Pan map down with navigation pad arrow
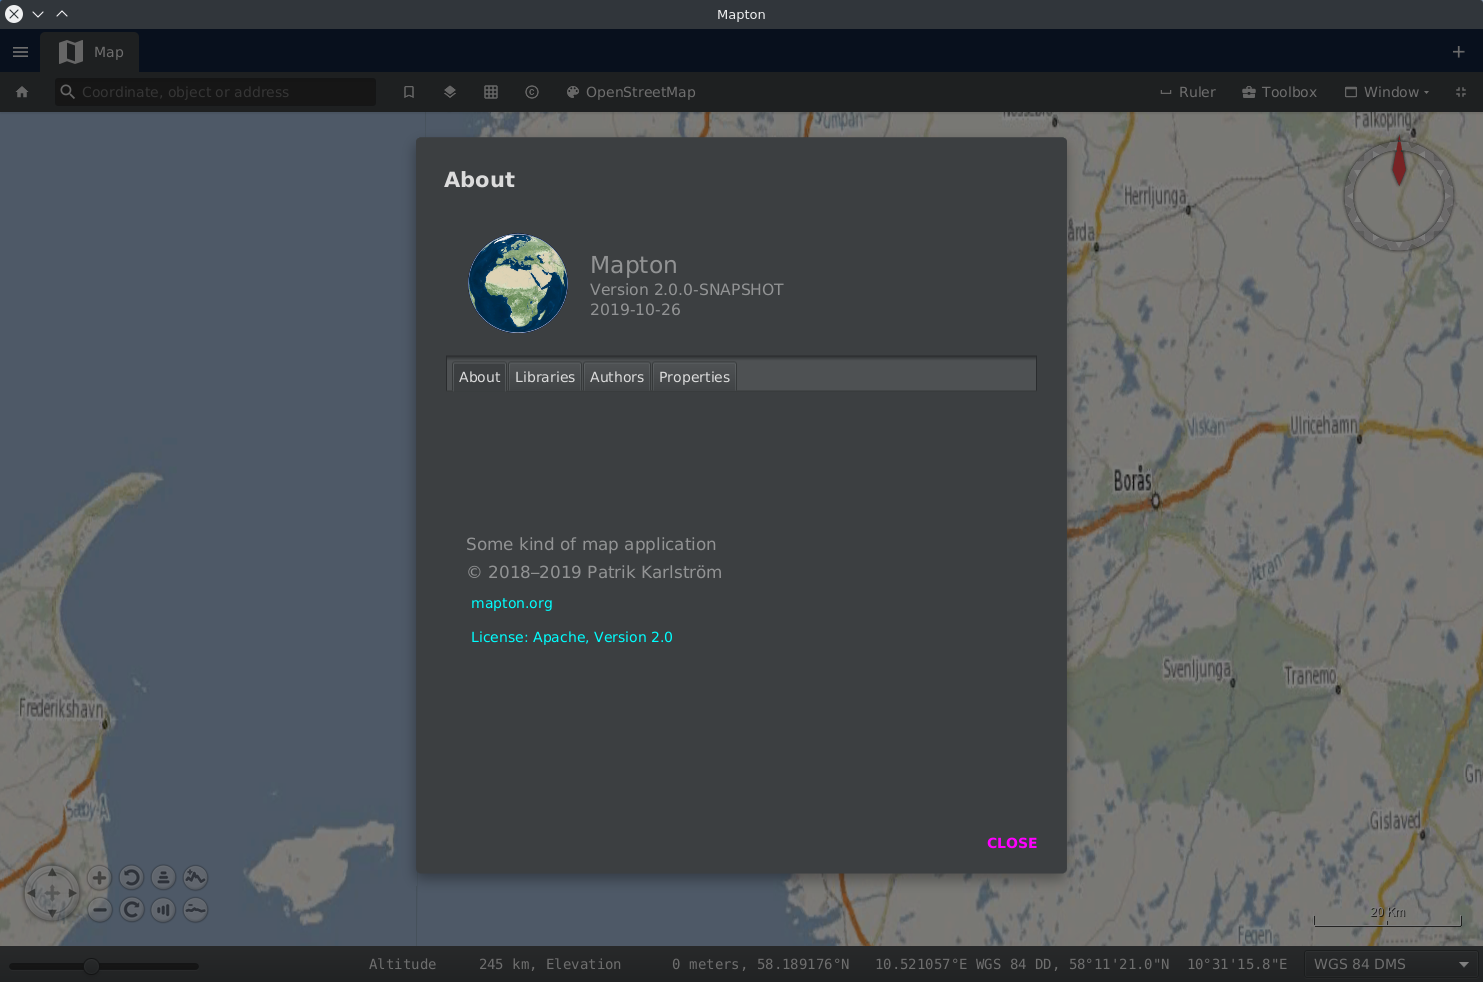This screenshot has width=1483, height=982. (52, 913)
